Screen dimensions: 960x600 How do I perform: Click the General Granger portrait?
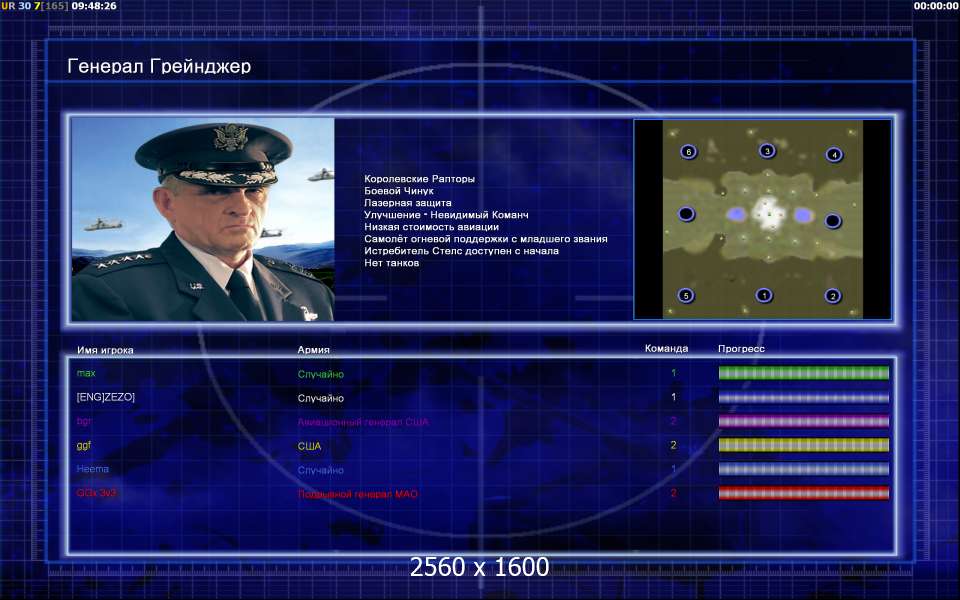click(x=203, y=220)
